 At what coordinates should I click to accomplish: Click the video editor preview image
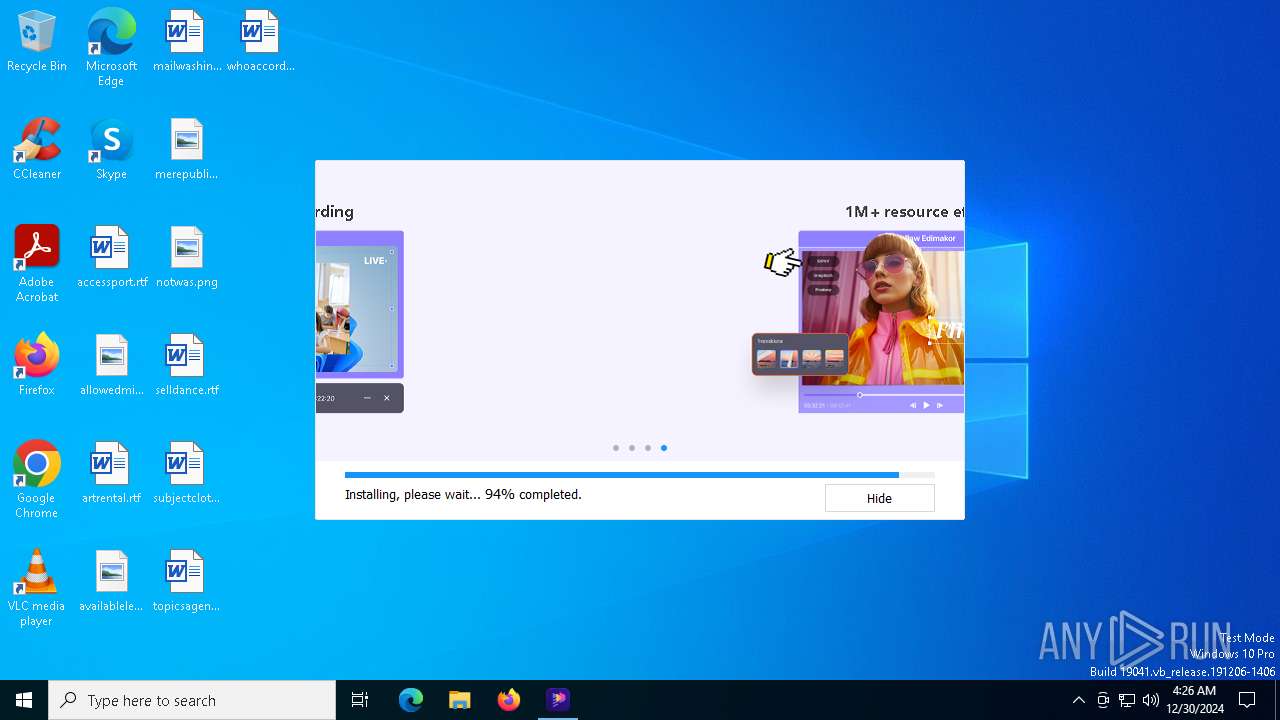881,322
